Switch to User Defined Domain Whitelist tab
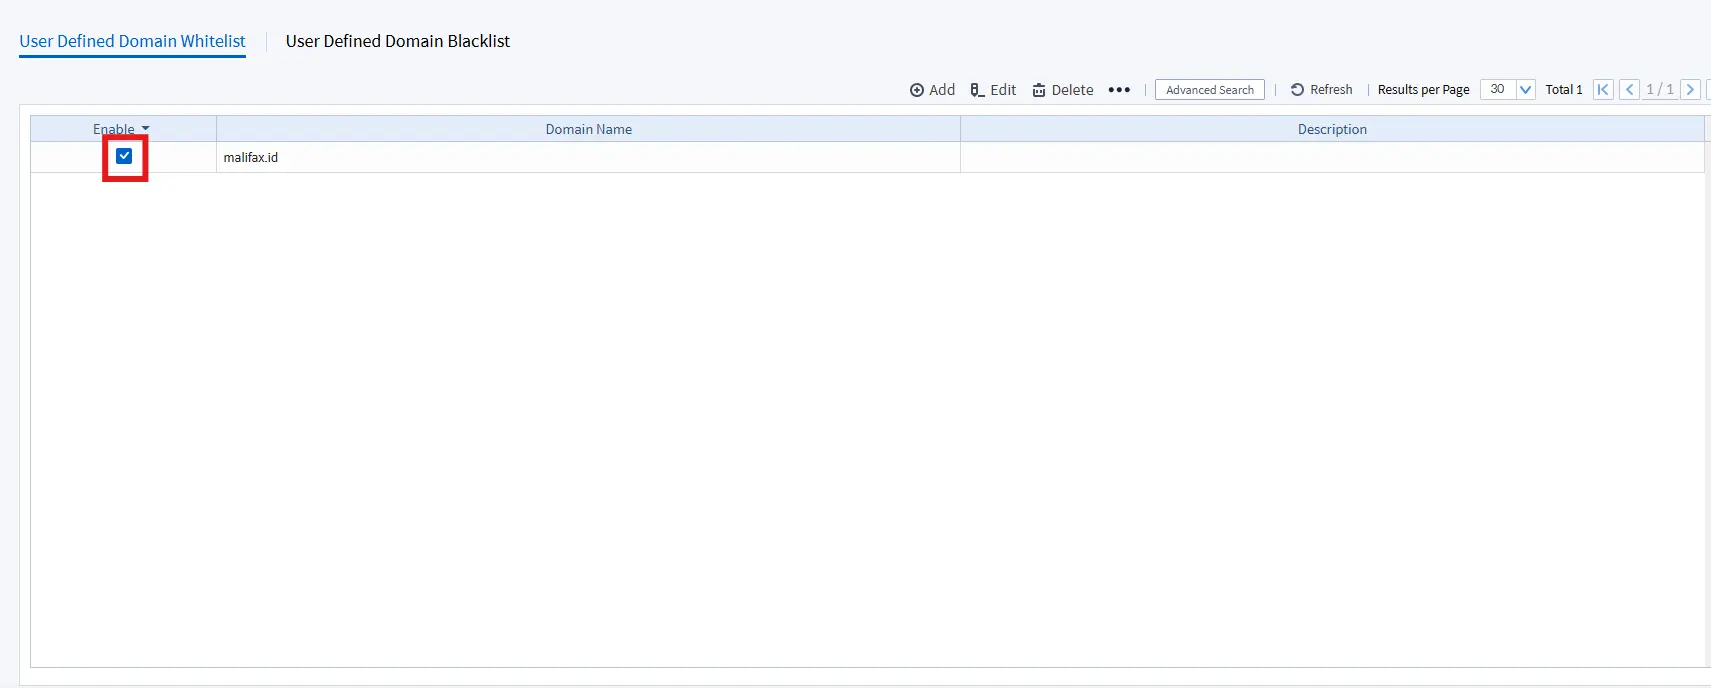This screenshot has width=1711, height=688. pos(132,41)
